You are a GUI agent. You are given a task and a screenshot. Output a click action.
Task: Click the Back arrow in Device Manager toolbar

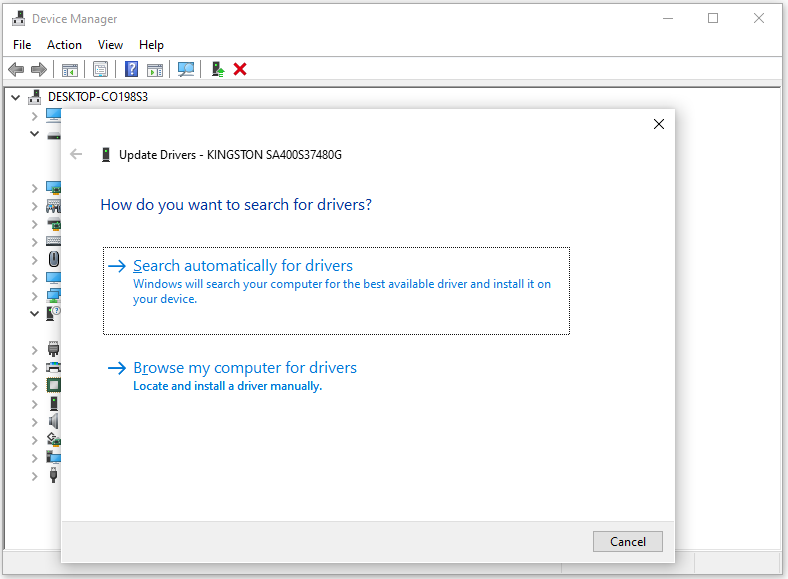(16, 69)
